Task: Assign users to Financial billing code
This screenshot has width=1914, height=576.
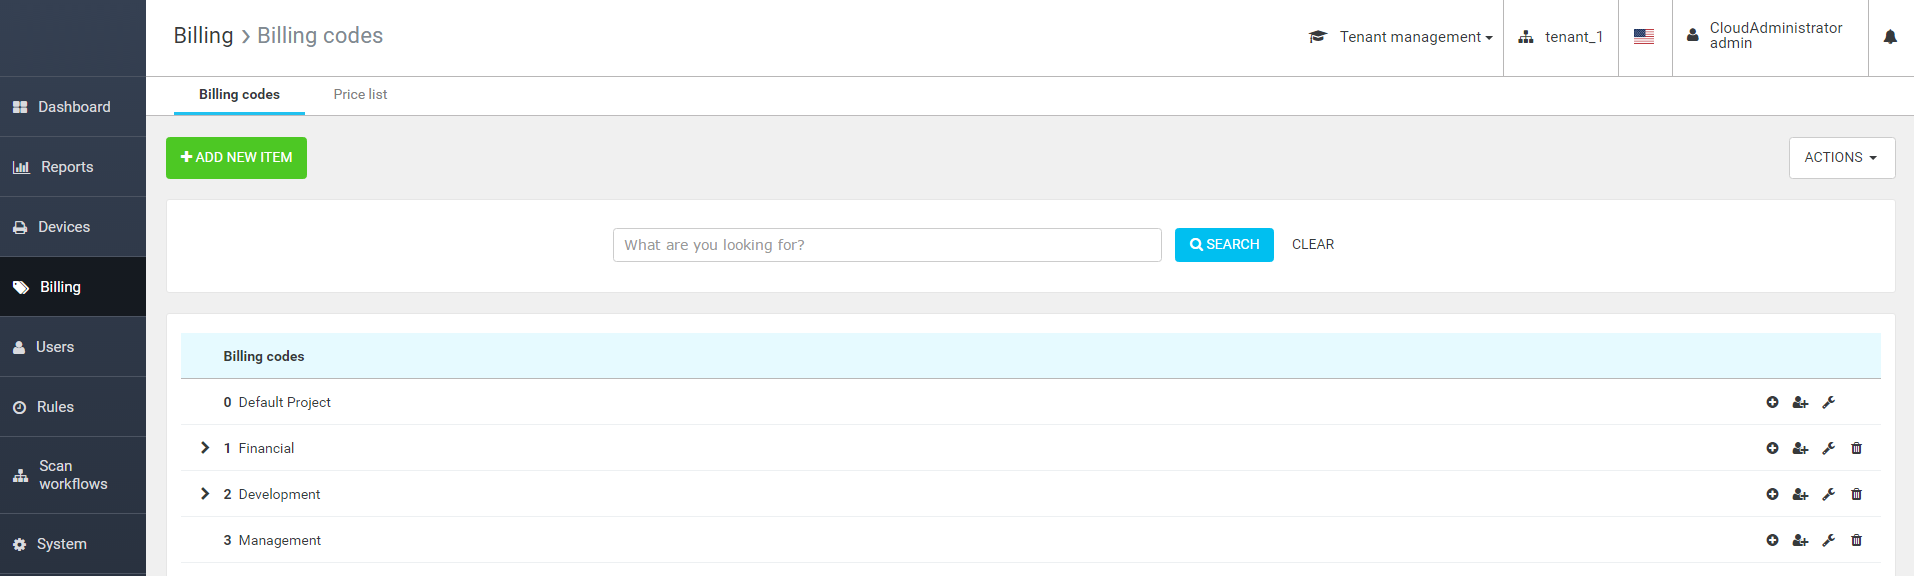Action: [x=1800, y=448]
